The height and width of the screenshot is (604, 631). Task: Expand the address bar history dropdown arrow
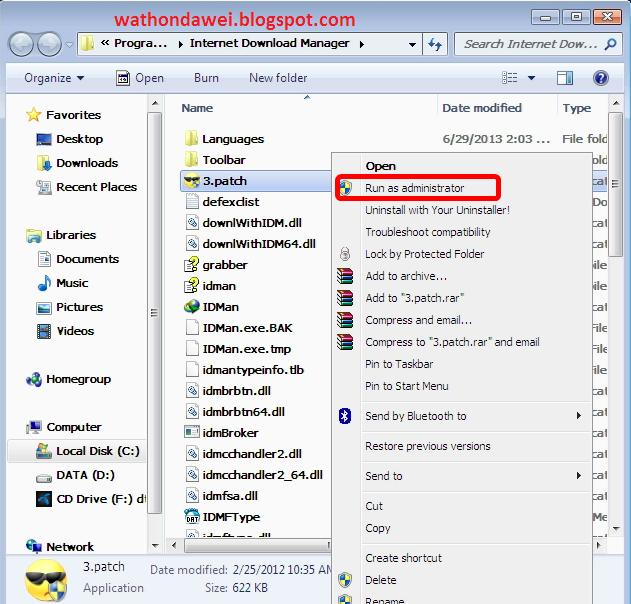(x=412, y=44)
